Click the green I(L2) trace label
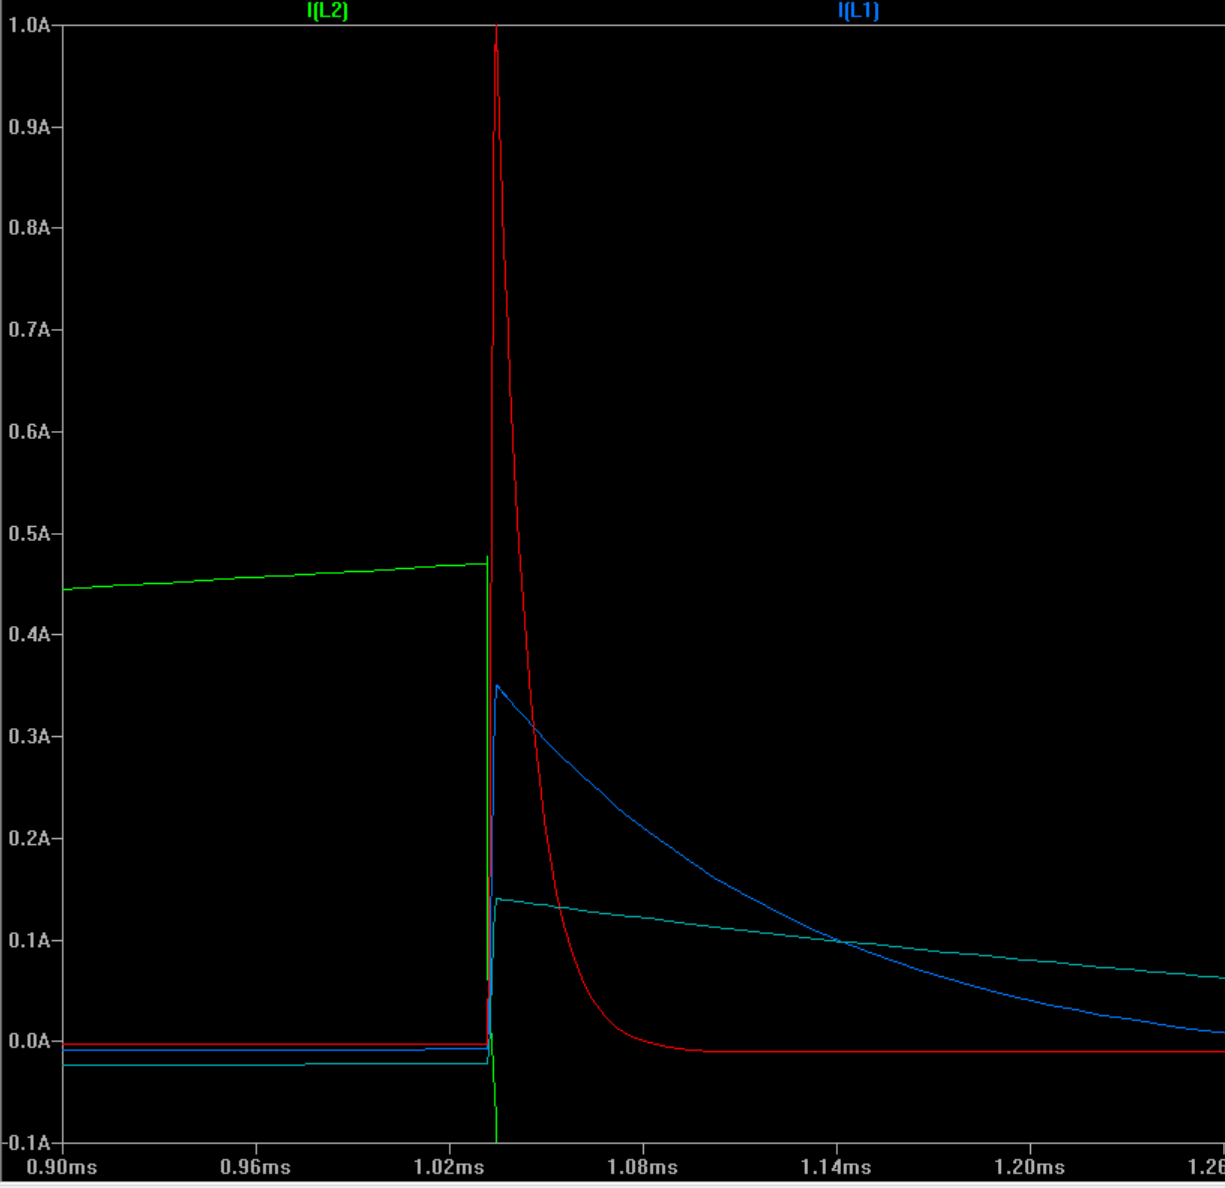The width and height of the screenshot is (1225, 1188). [x=327, y=11]
